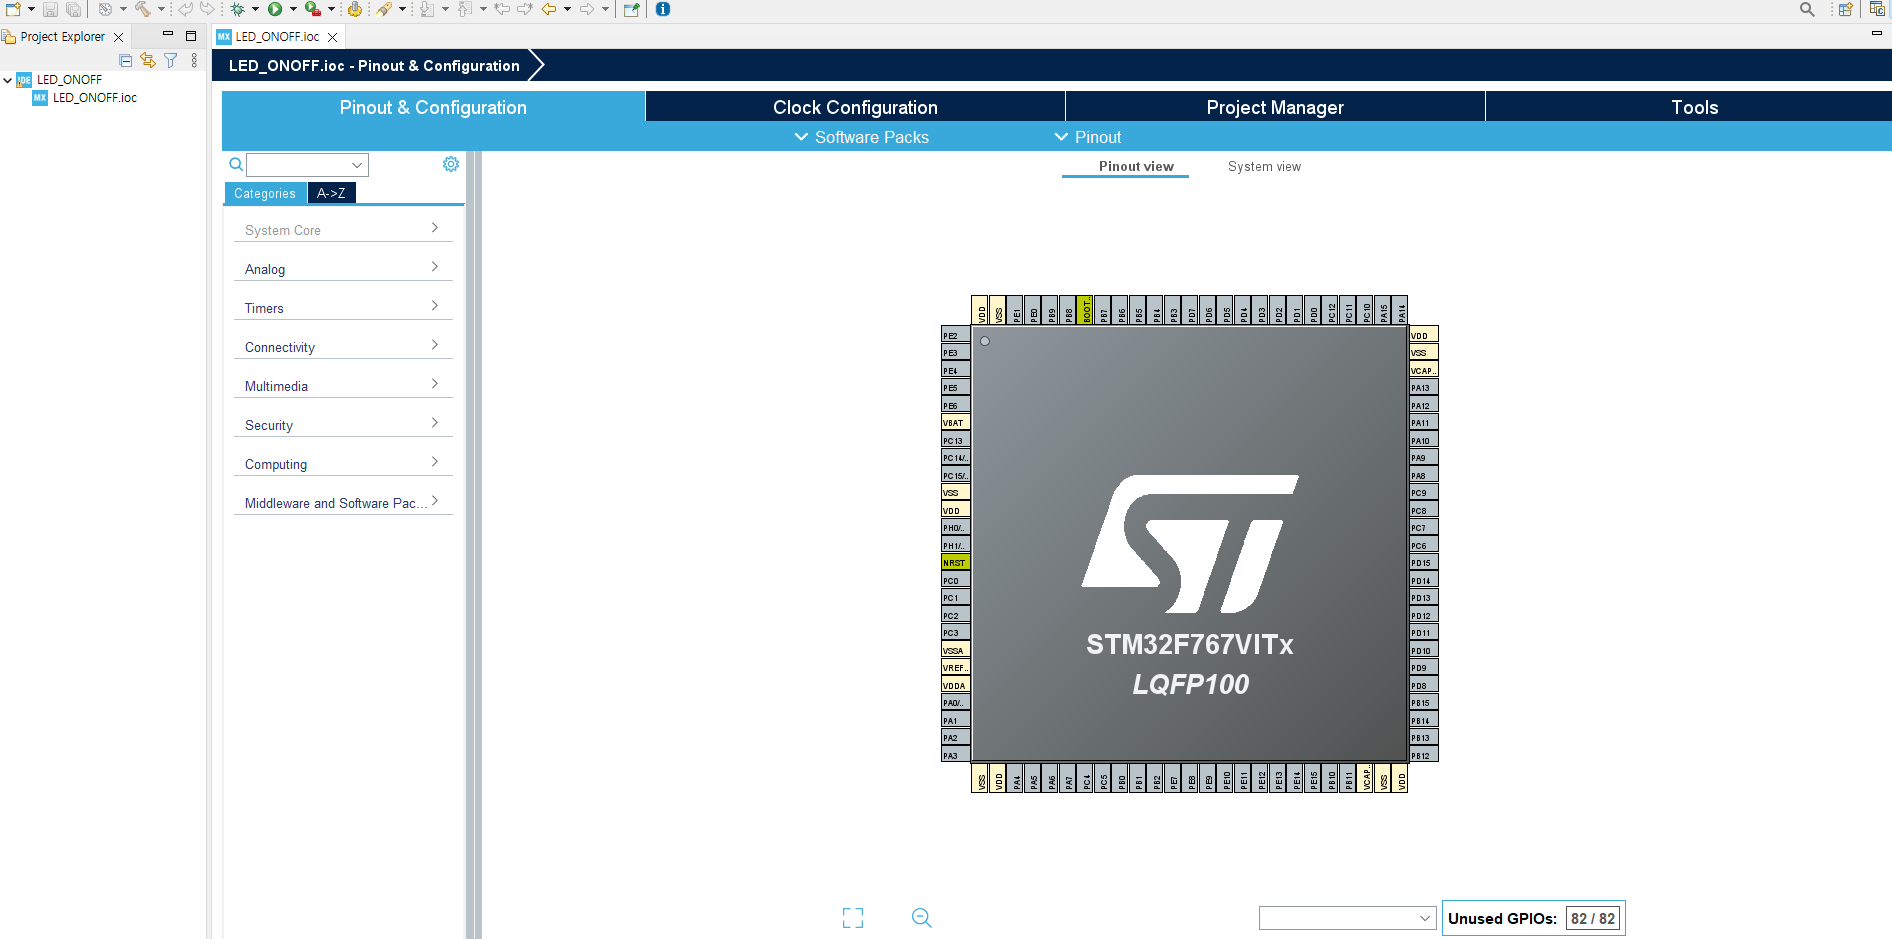Image resolution: width=1892 pixels, height=939 pixels.
Task: Click pin PC13 on the chip
Action: click(x=955, y=441)
